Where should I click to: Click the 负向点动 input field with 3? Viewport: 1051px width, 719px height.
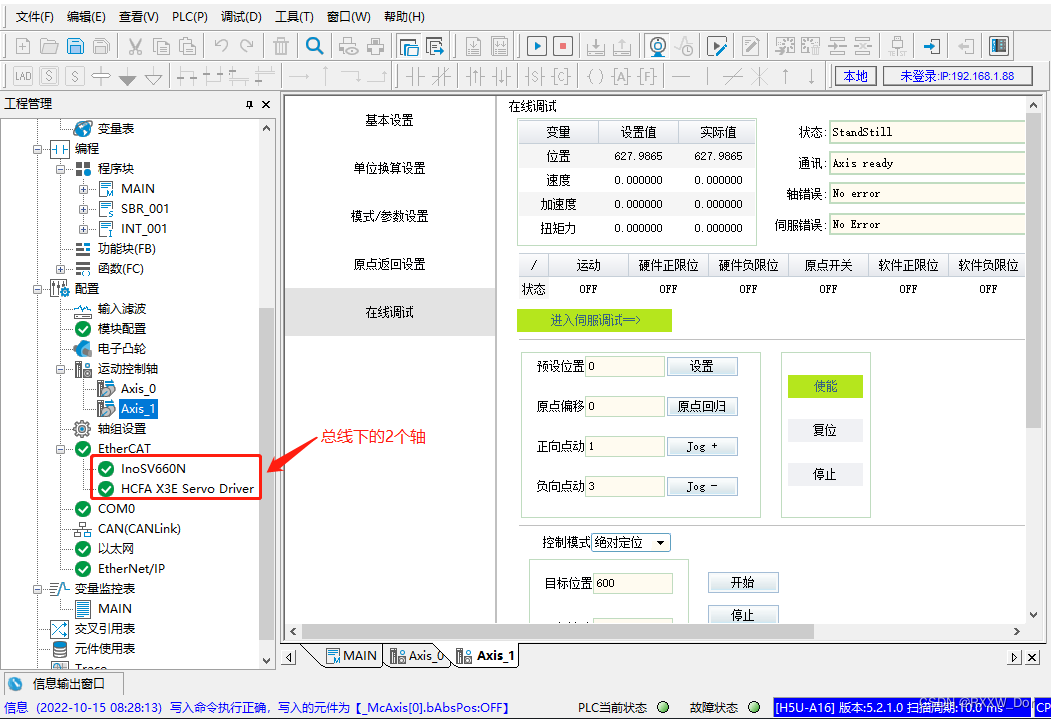625,486
